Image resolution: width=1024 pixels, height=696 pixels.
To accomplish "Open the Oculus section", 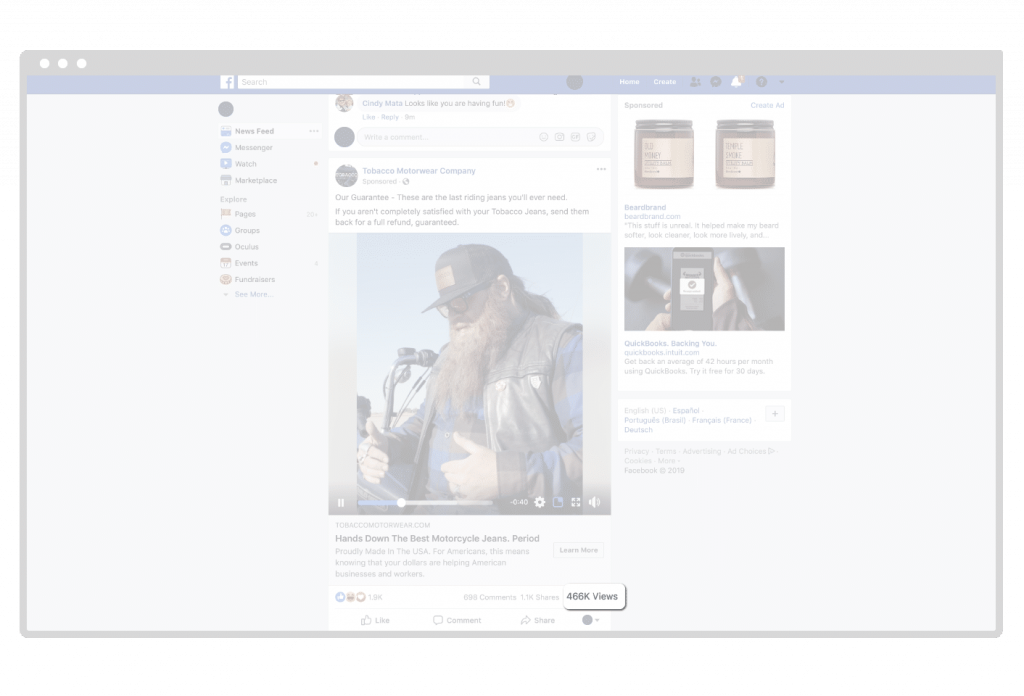I will 245,246.
